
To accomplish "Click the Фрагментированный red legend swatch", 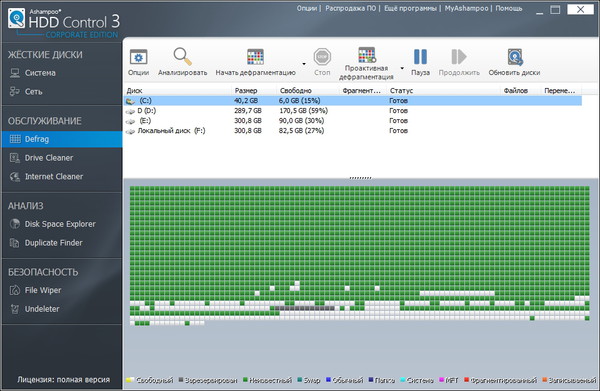I will [466, 380].
